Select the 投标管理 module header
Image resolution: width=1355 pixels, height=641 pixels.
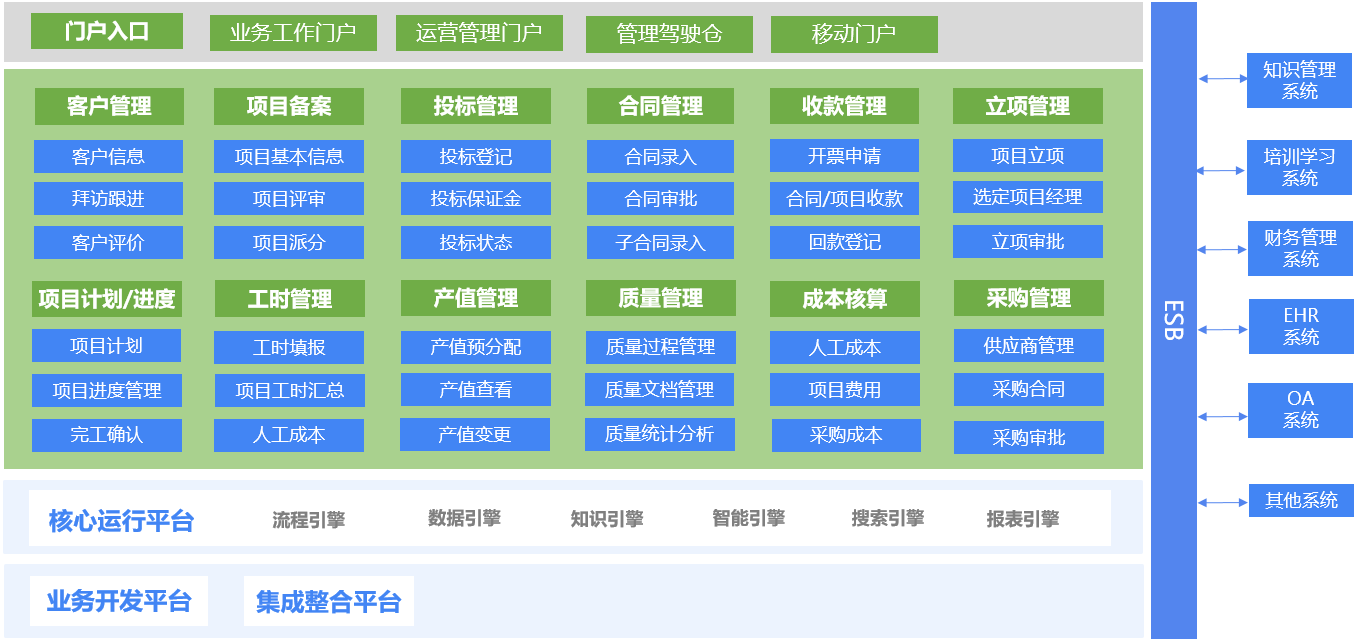click(475, 105)
